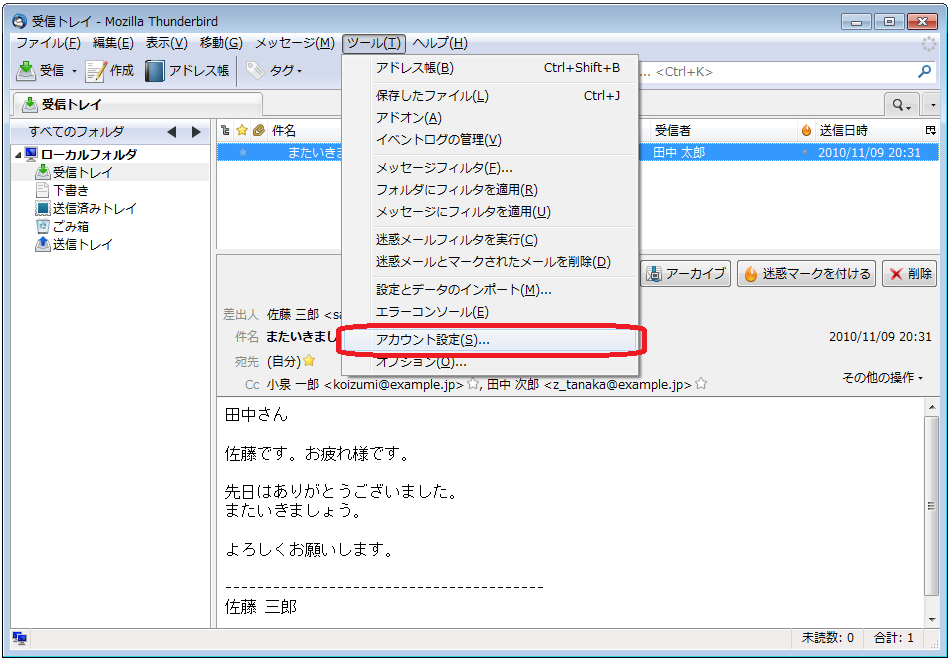Select the 受信トレイ tab
This screenshot has height=661, width=950.
coord(136,104)
